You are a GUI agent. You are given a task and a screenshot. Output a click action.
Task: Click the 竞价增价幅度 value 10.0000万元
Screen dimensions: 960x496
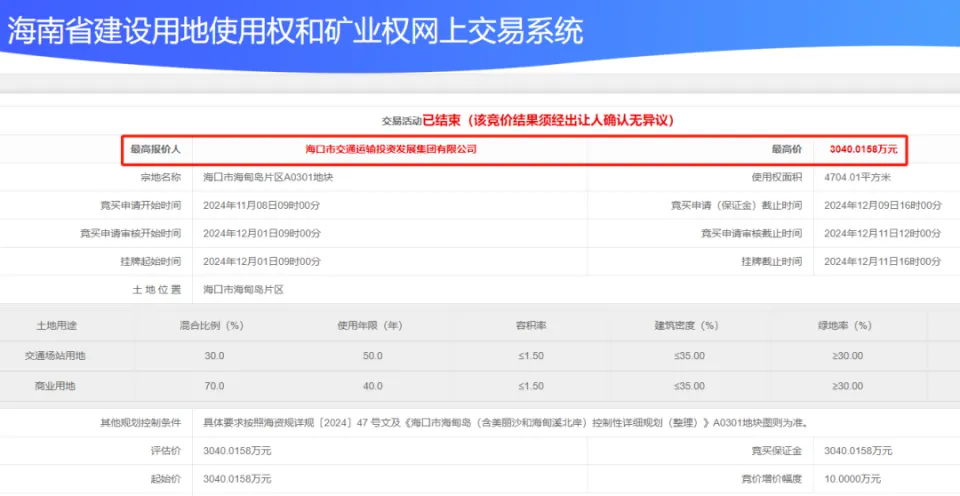coord(852,479)
